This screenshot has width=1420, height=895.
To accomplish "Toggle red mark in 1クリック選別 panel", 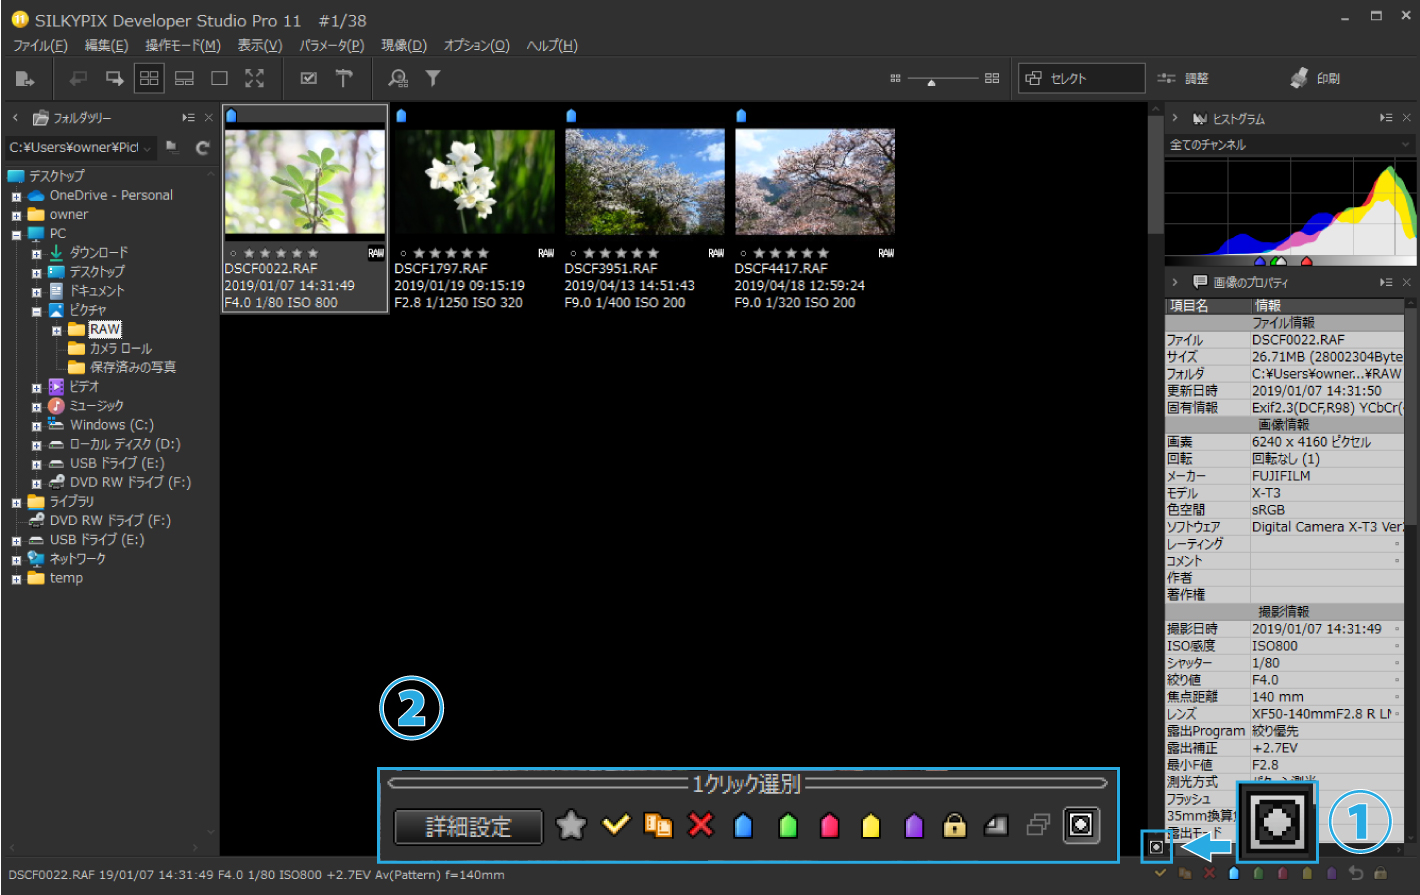I will 829,825.
